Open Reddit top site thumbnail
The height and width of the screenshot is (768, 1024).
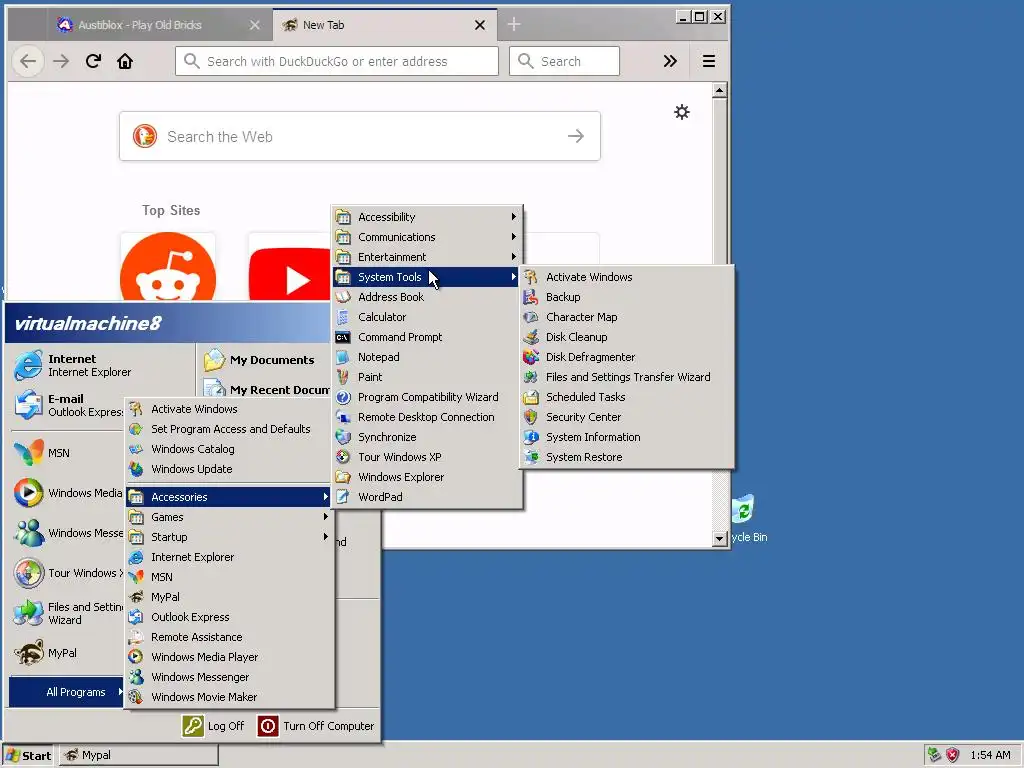pyautogui.click(x=168, y=266)
